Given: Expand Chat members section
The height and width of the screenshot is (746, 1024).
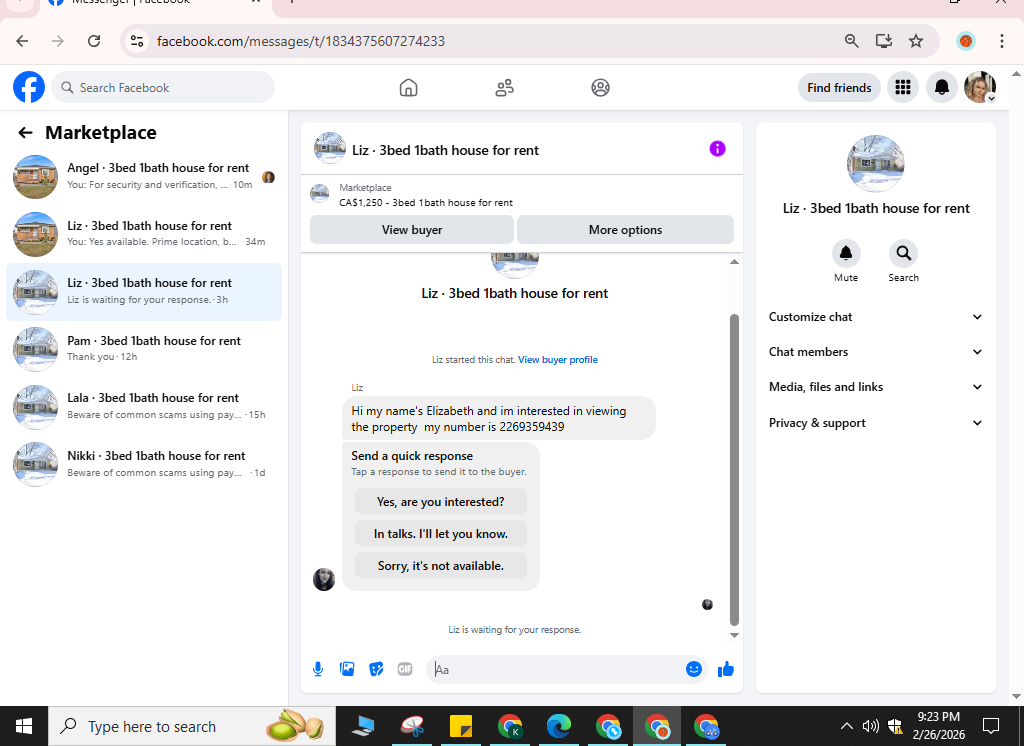Looking at the screenshot, I should coord(875,352).
